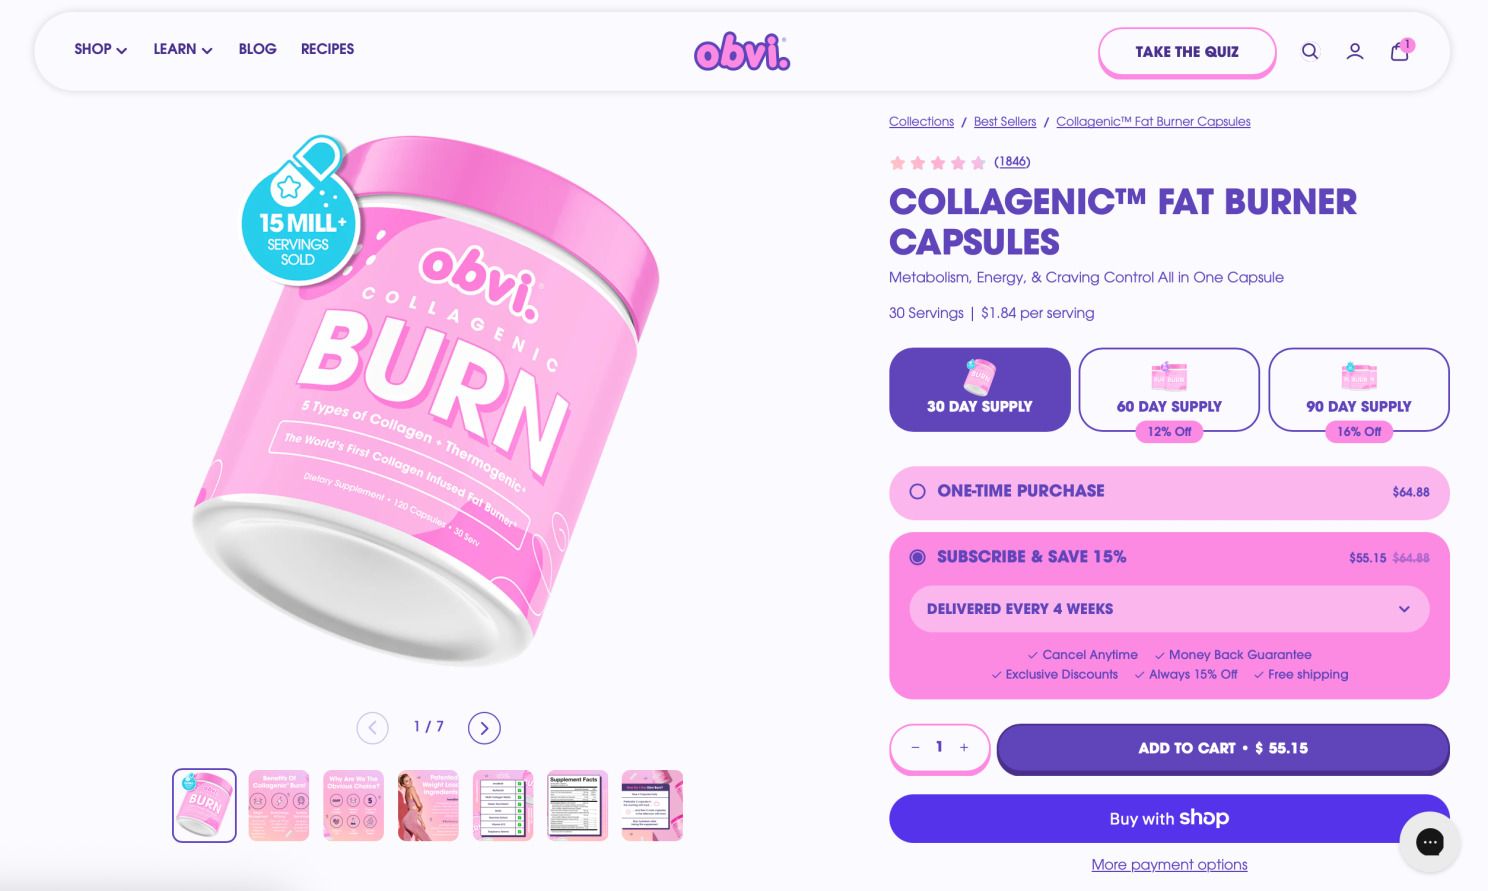Select One-Time Purchase radio option

pos(917,492)
